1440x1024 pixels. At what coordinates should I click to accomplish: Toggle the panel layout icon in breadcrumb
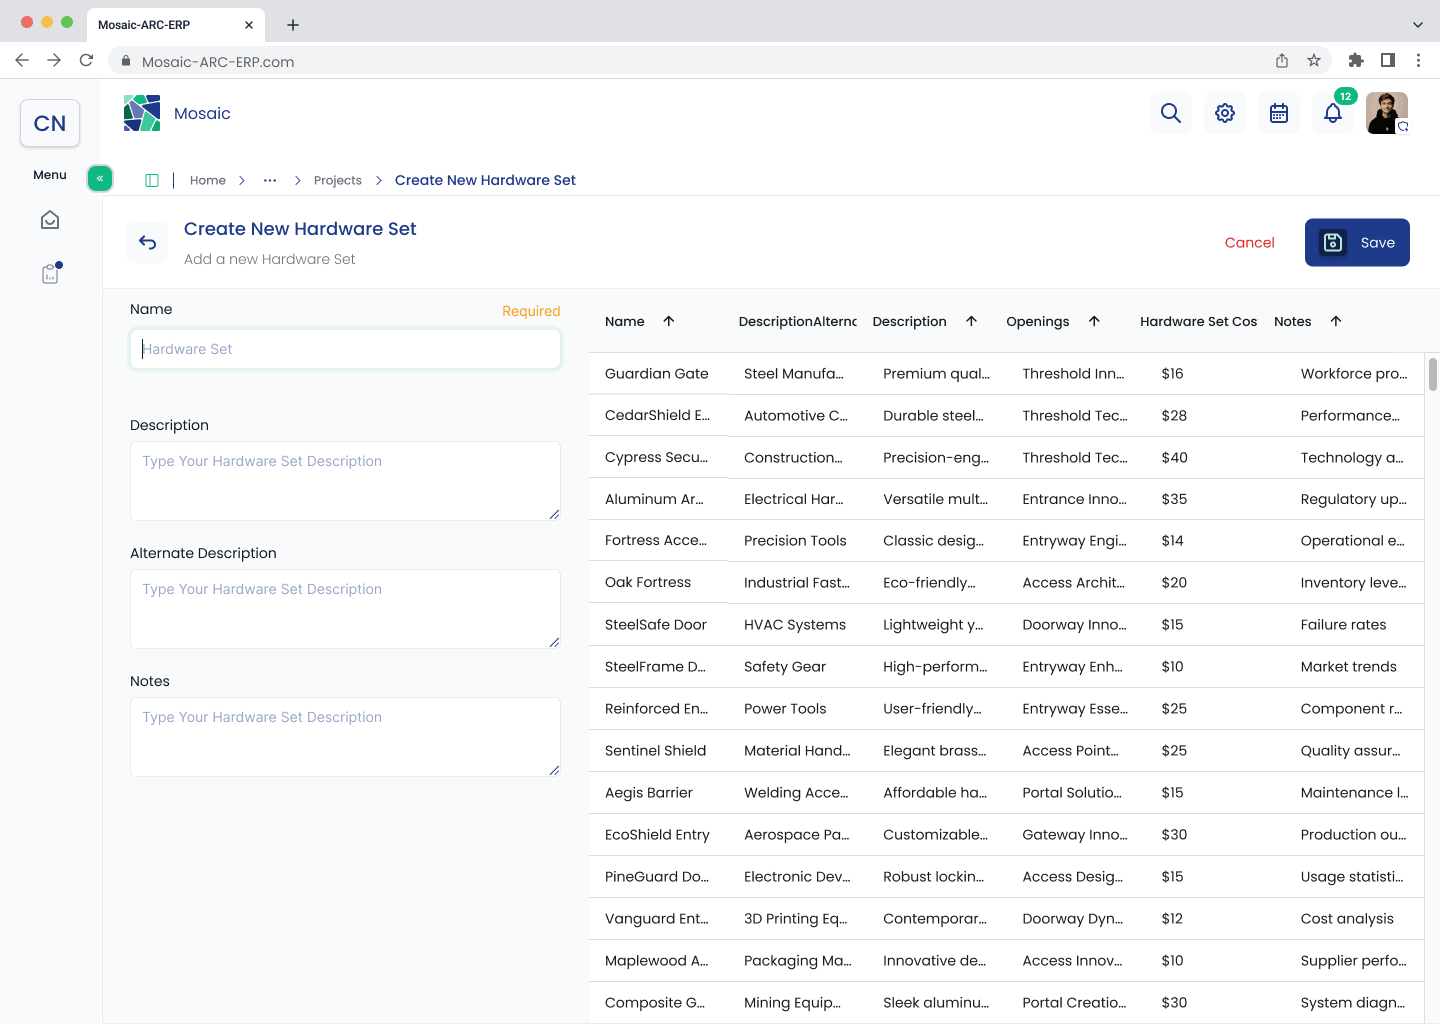click(x=152, y=180)
